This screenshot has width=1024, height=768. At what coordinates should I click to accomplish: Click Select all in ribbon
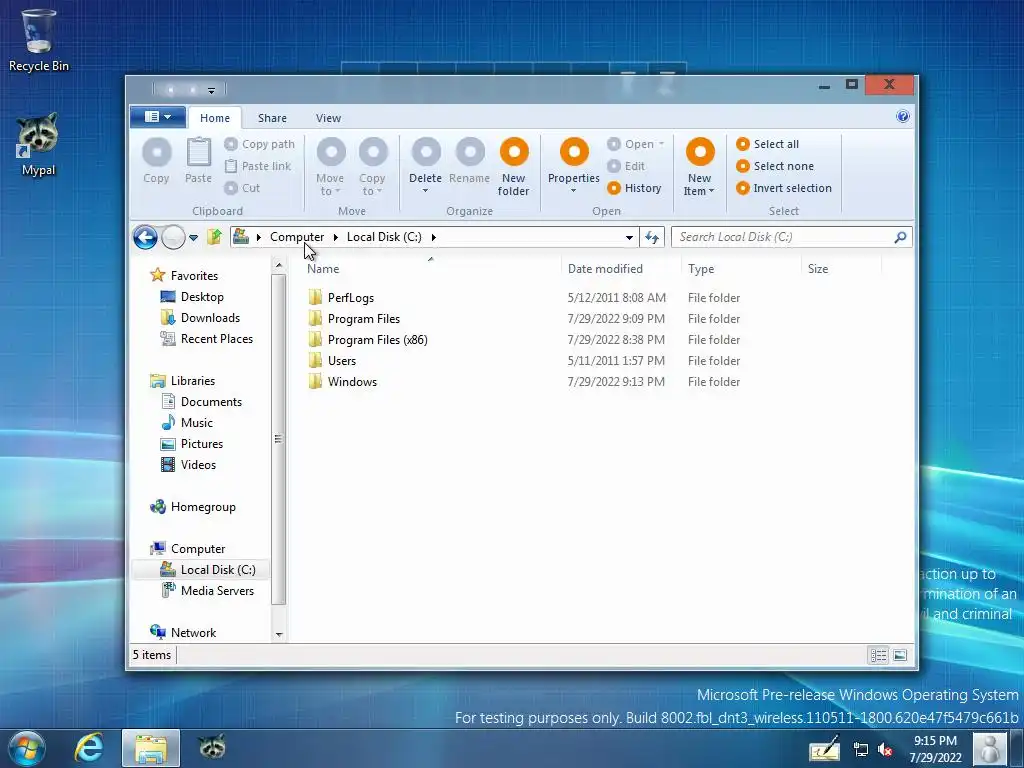[x=767, y=144]
